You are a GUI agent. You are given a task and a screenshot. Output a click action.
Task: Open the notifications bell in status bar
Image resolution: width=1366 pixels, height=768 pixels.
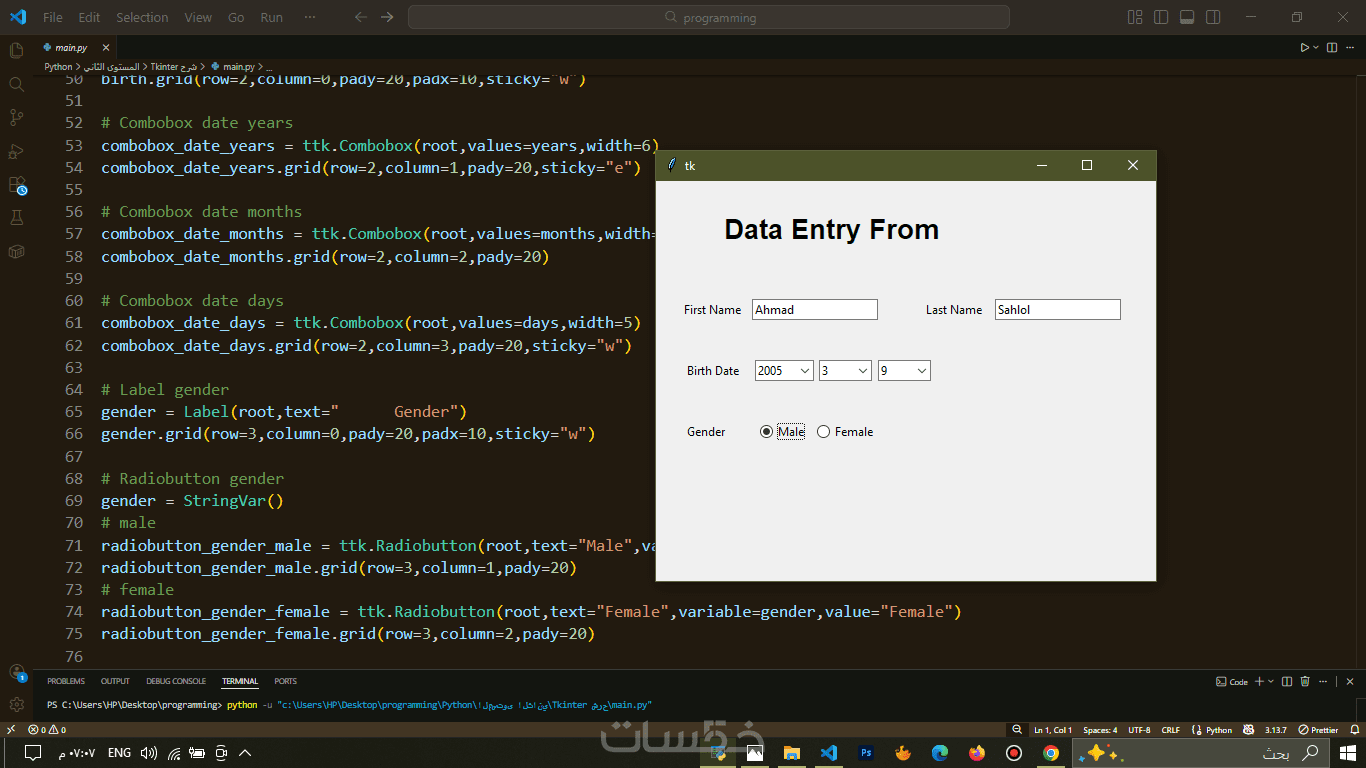click(1355, 730)
